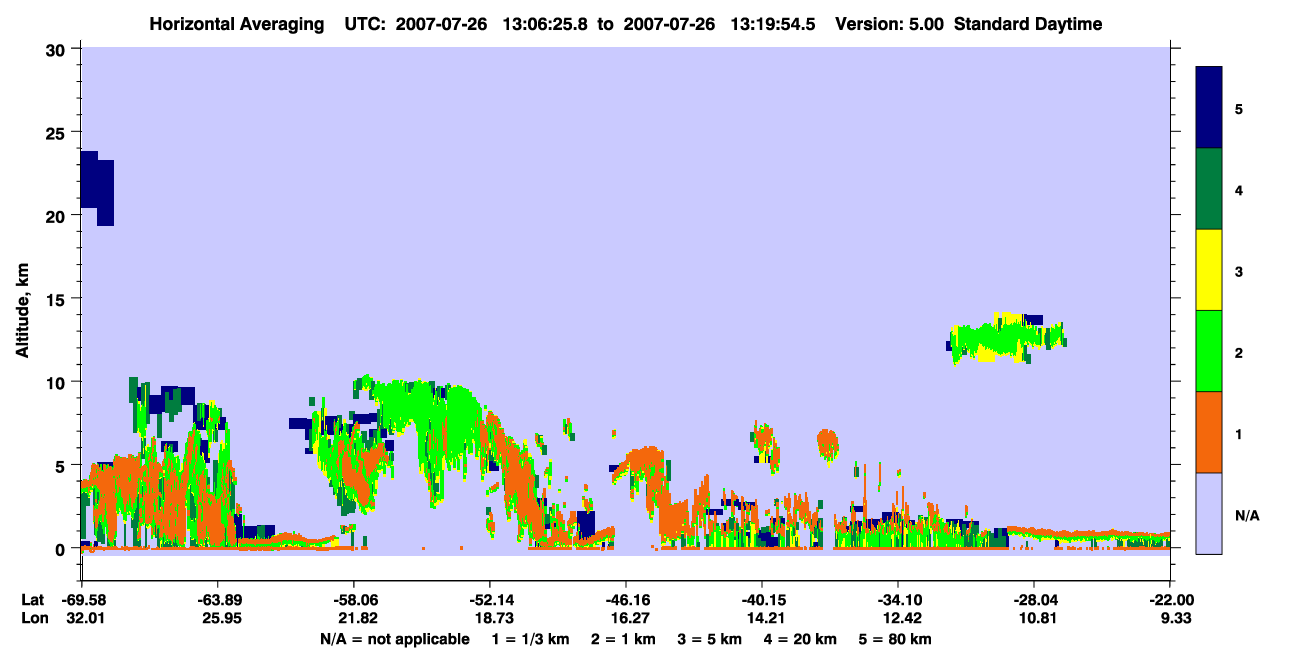Click the yellow-green cloud near 13 km altitude
The height and width of the screenshot is (667, 1300).
point(1007,338)
